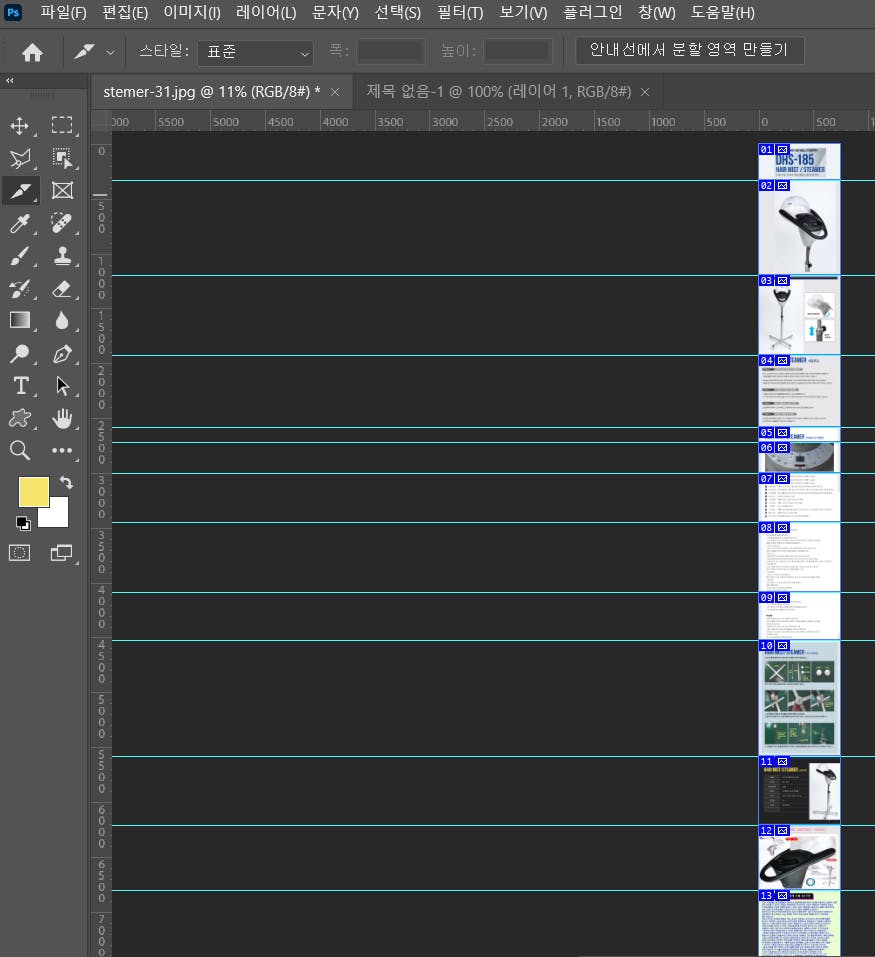Expand the toolbar with double-arrow button
This screenshot has width=875, height=957.
click(10, 81)
